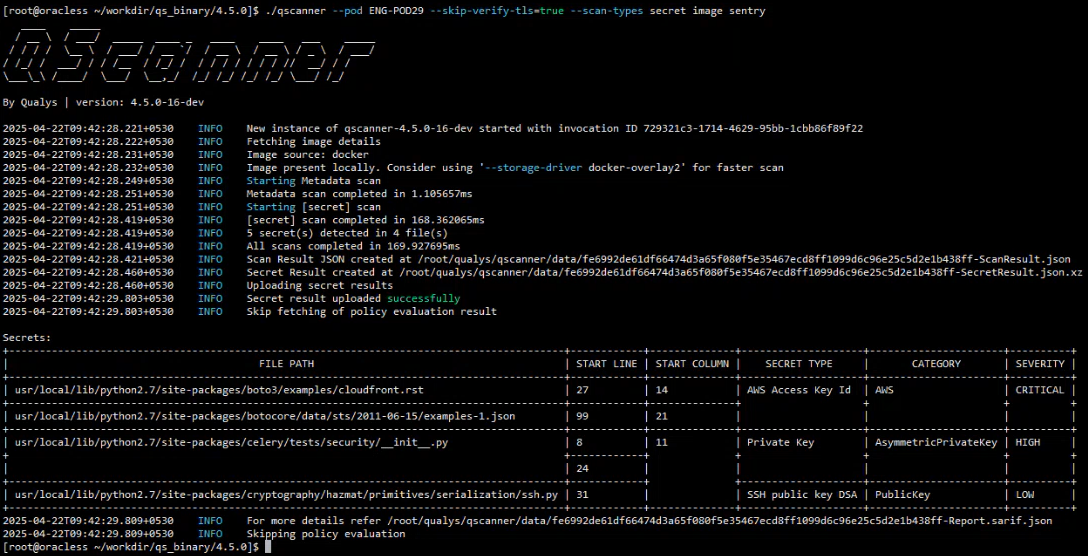Click the 'Starting Metadata scan' line
Viewport: 1088px width, 556px height.
[314, 180]
